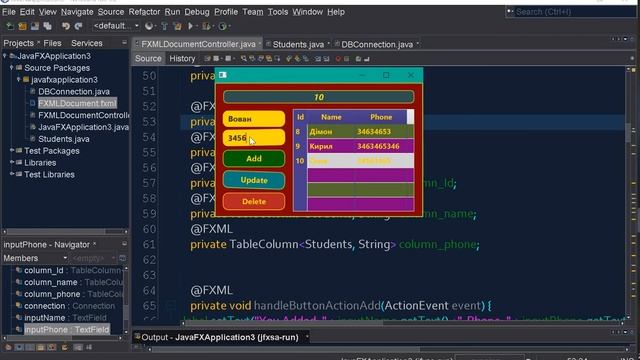Select JavaFXApplication3.java in project tree
This screenshot has width=640, height=360.
click(83, 127)
